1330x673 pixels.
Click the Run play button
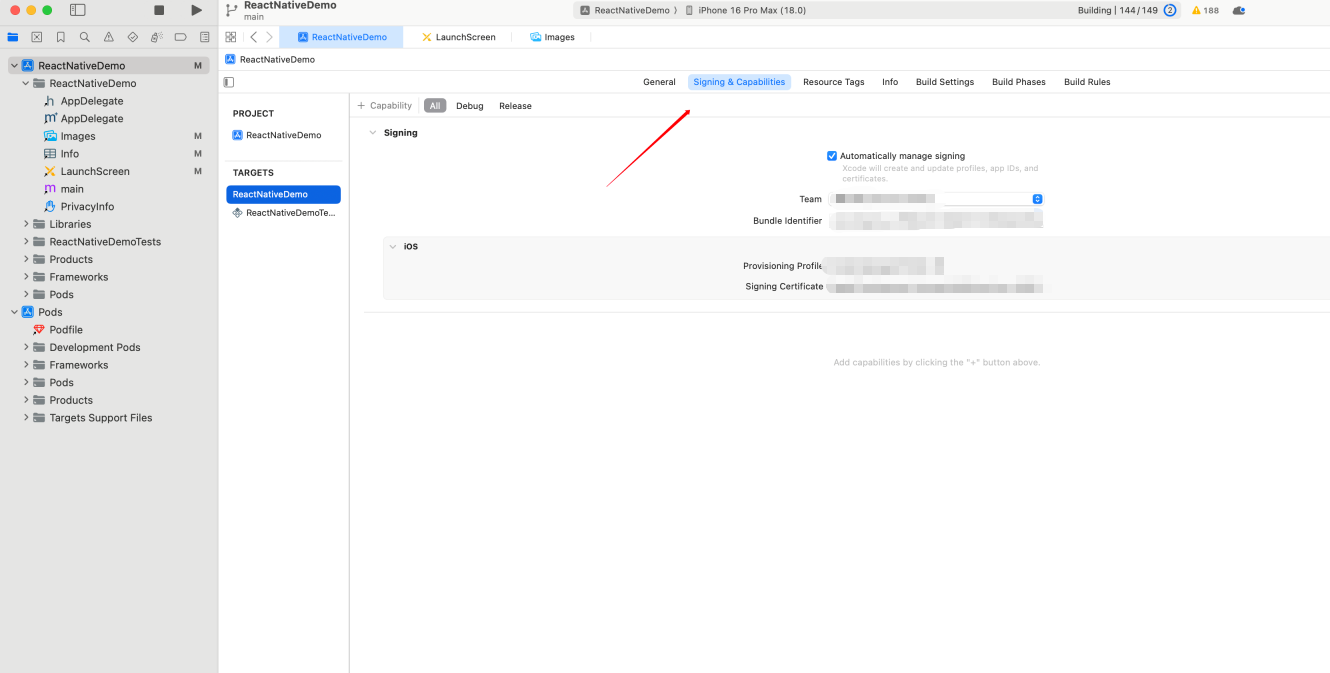pyautogui.click(x=196, y=10)
